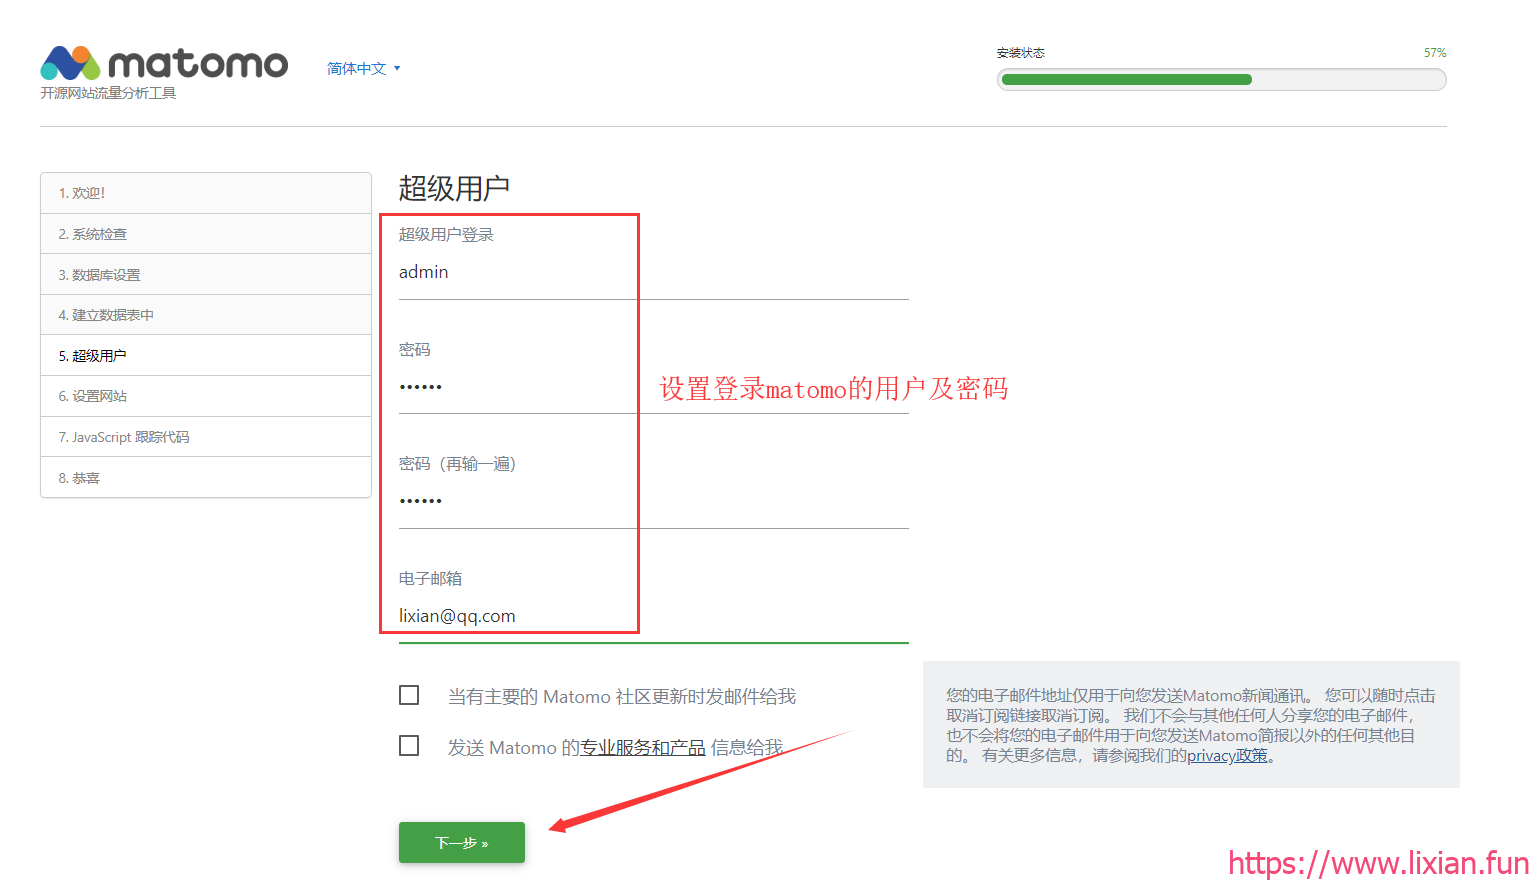Select step 3. 数据库设置 in sidebar

[x=206, y=275]
